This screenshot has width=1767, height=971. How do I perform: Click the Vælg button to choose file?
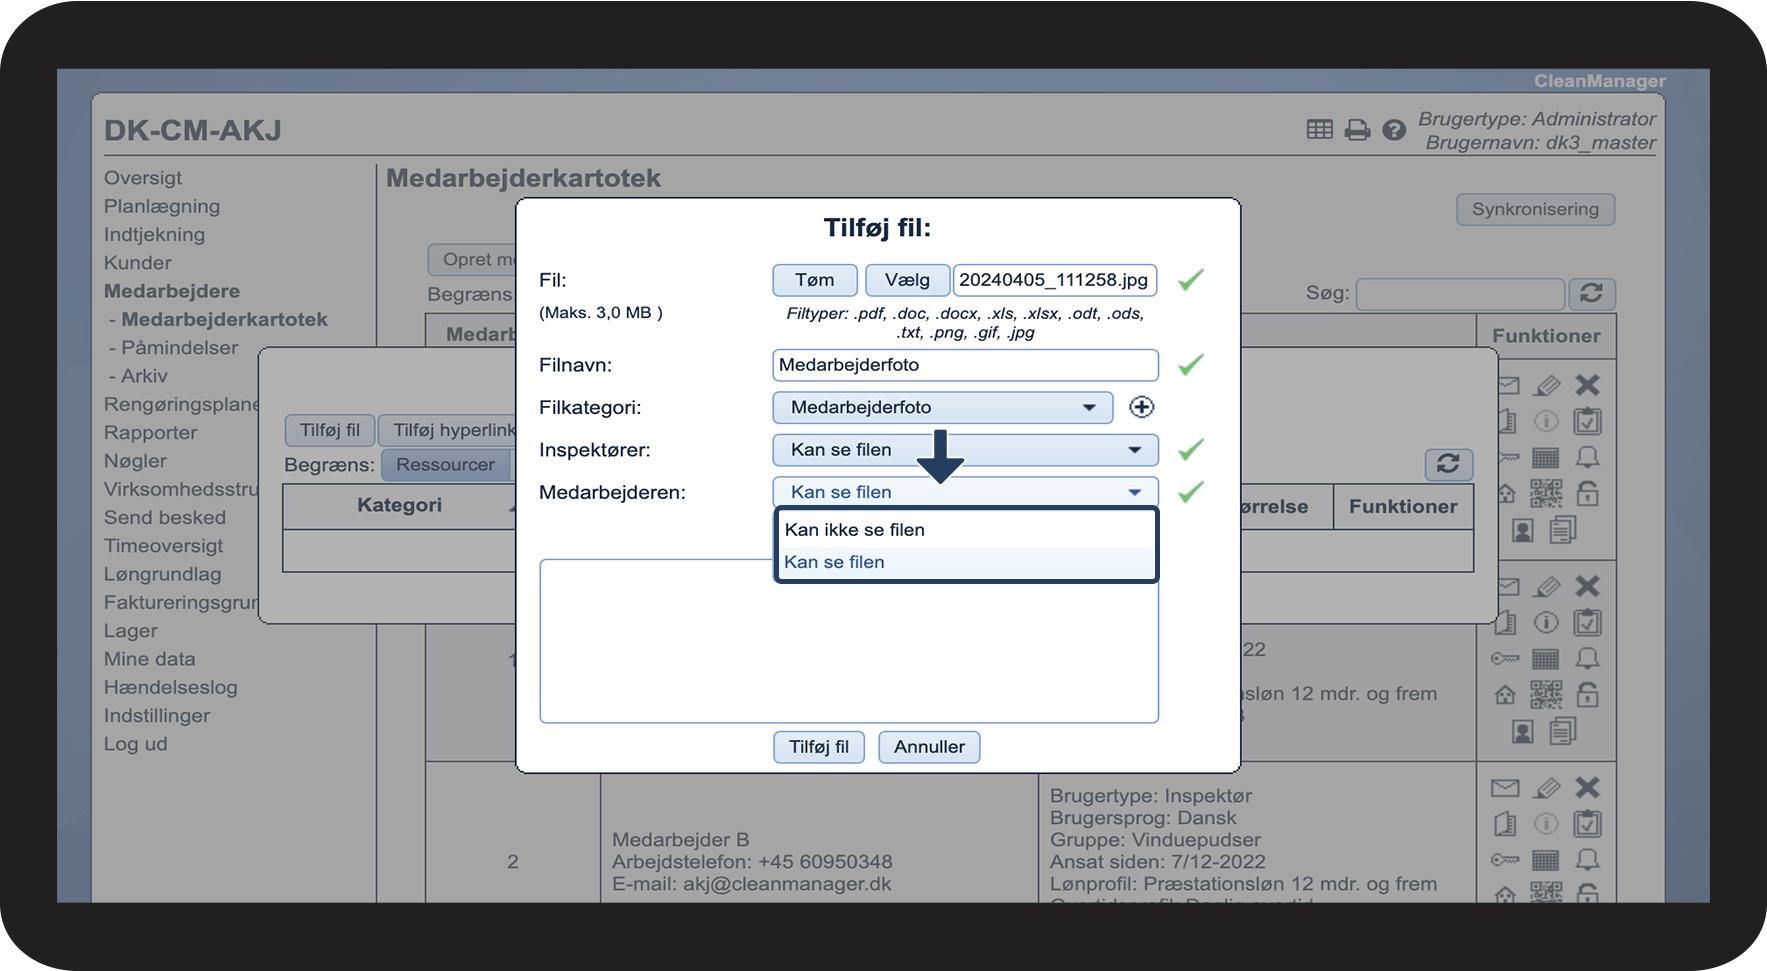pos(907,280)
